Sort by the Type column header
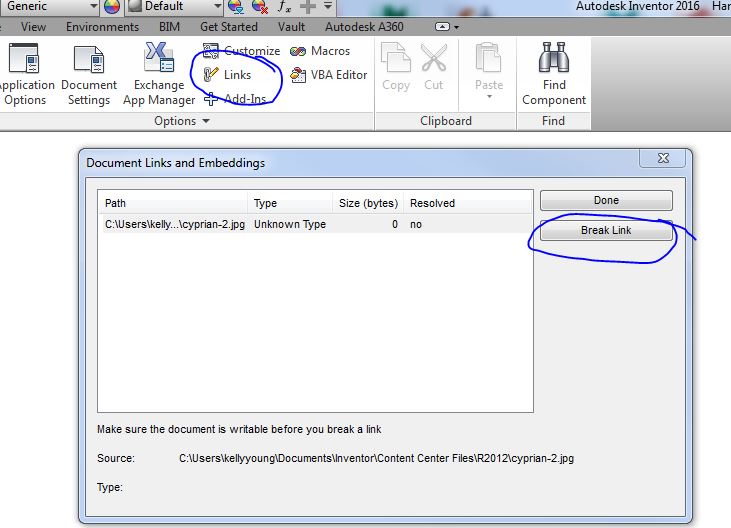731x528 pixels. click(290, 203)
